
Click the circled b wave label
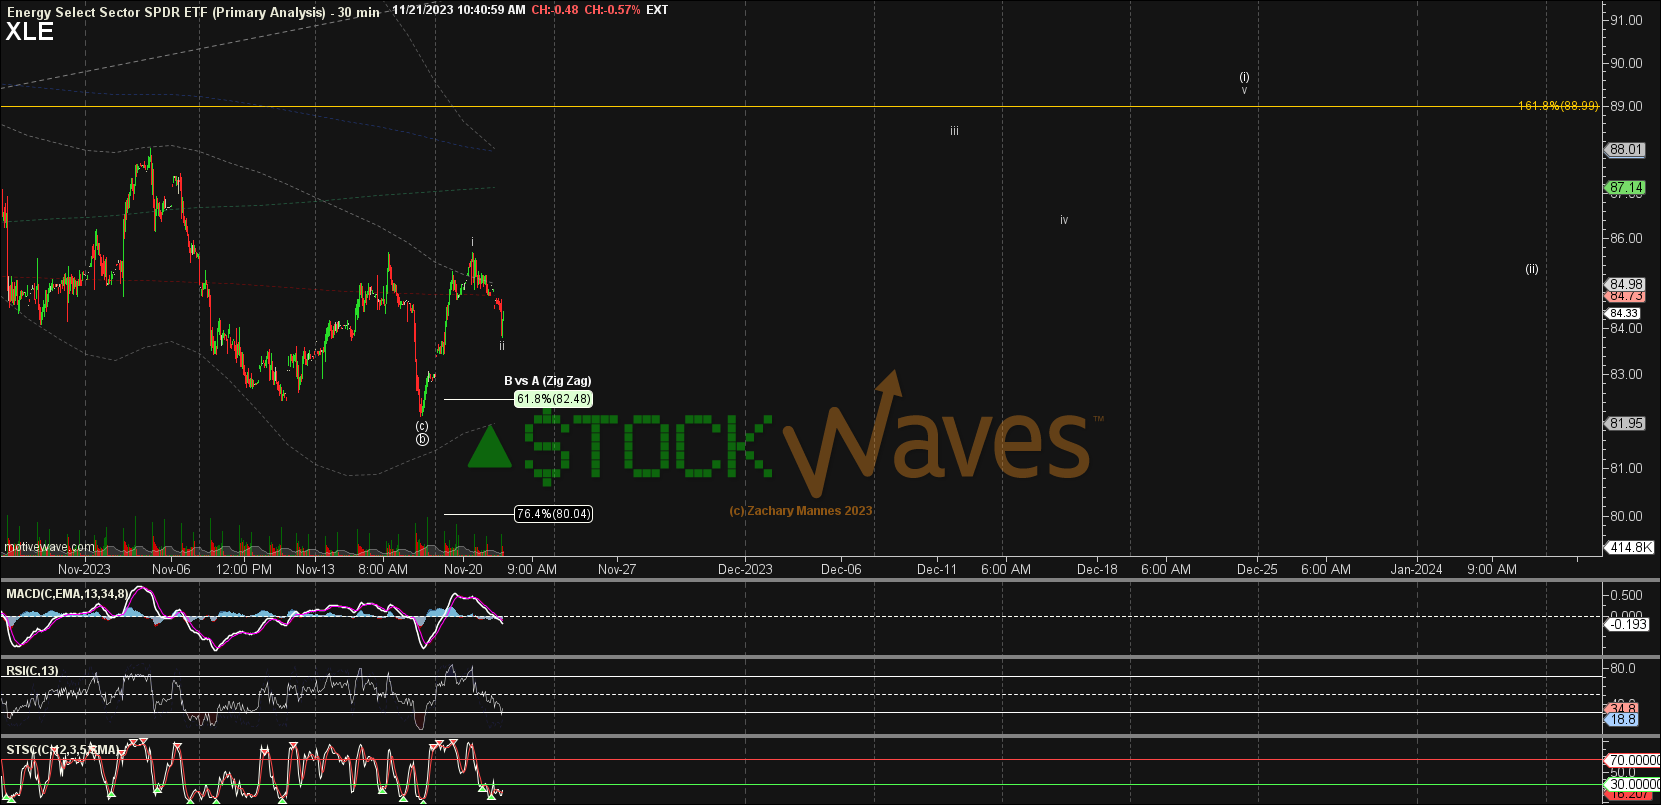422,439
